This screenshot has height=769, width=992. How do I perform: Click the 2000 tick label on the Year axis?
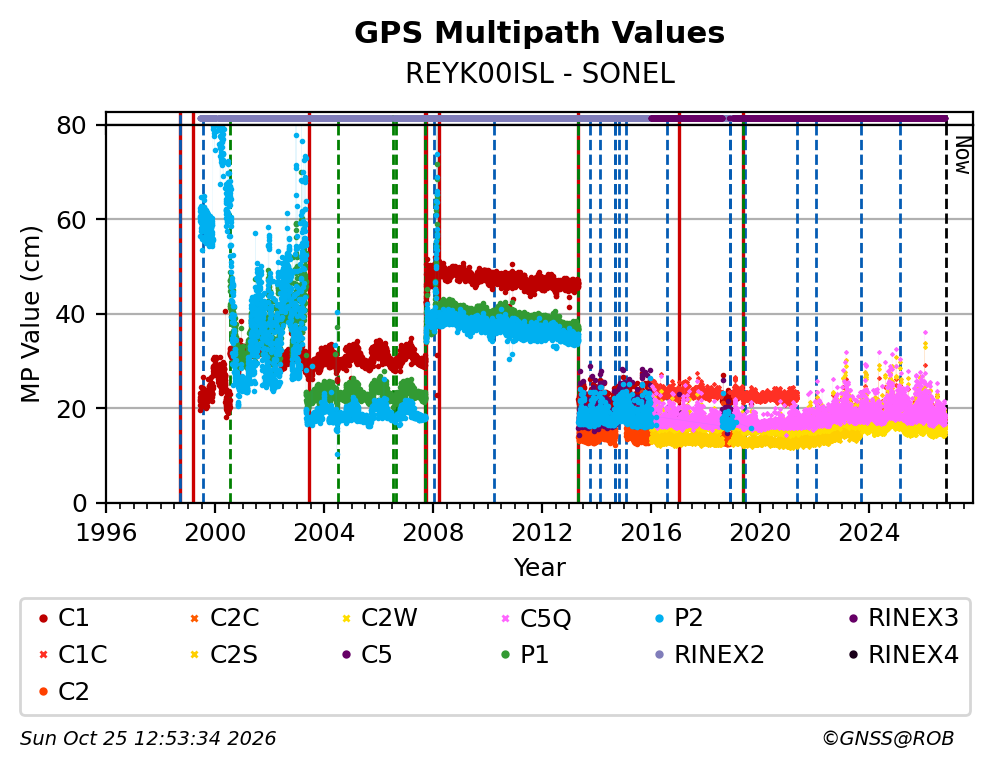point(214,534)
